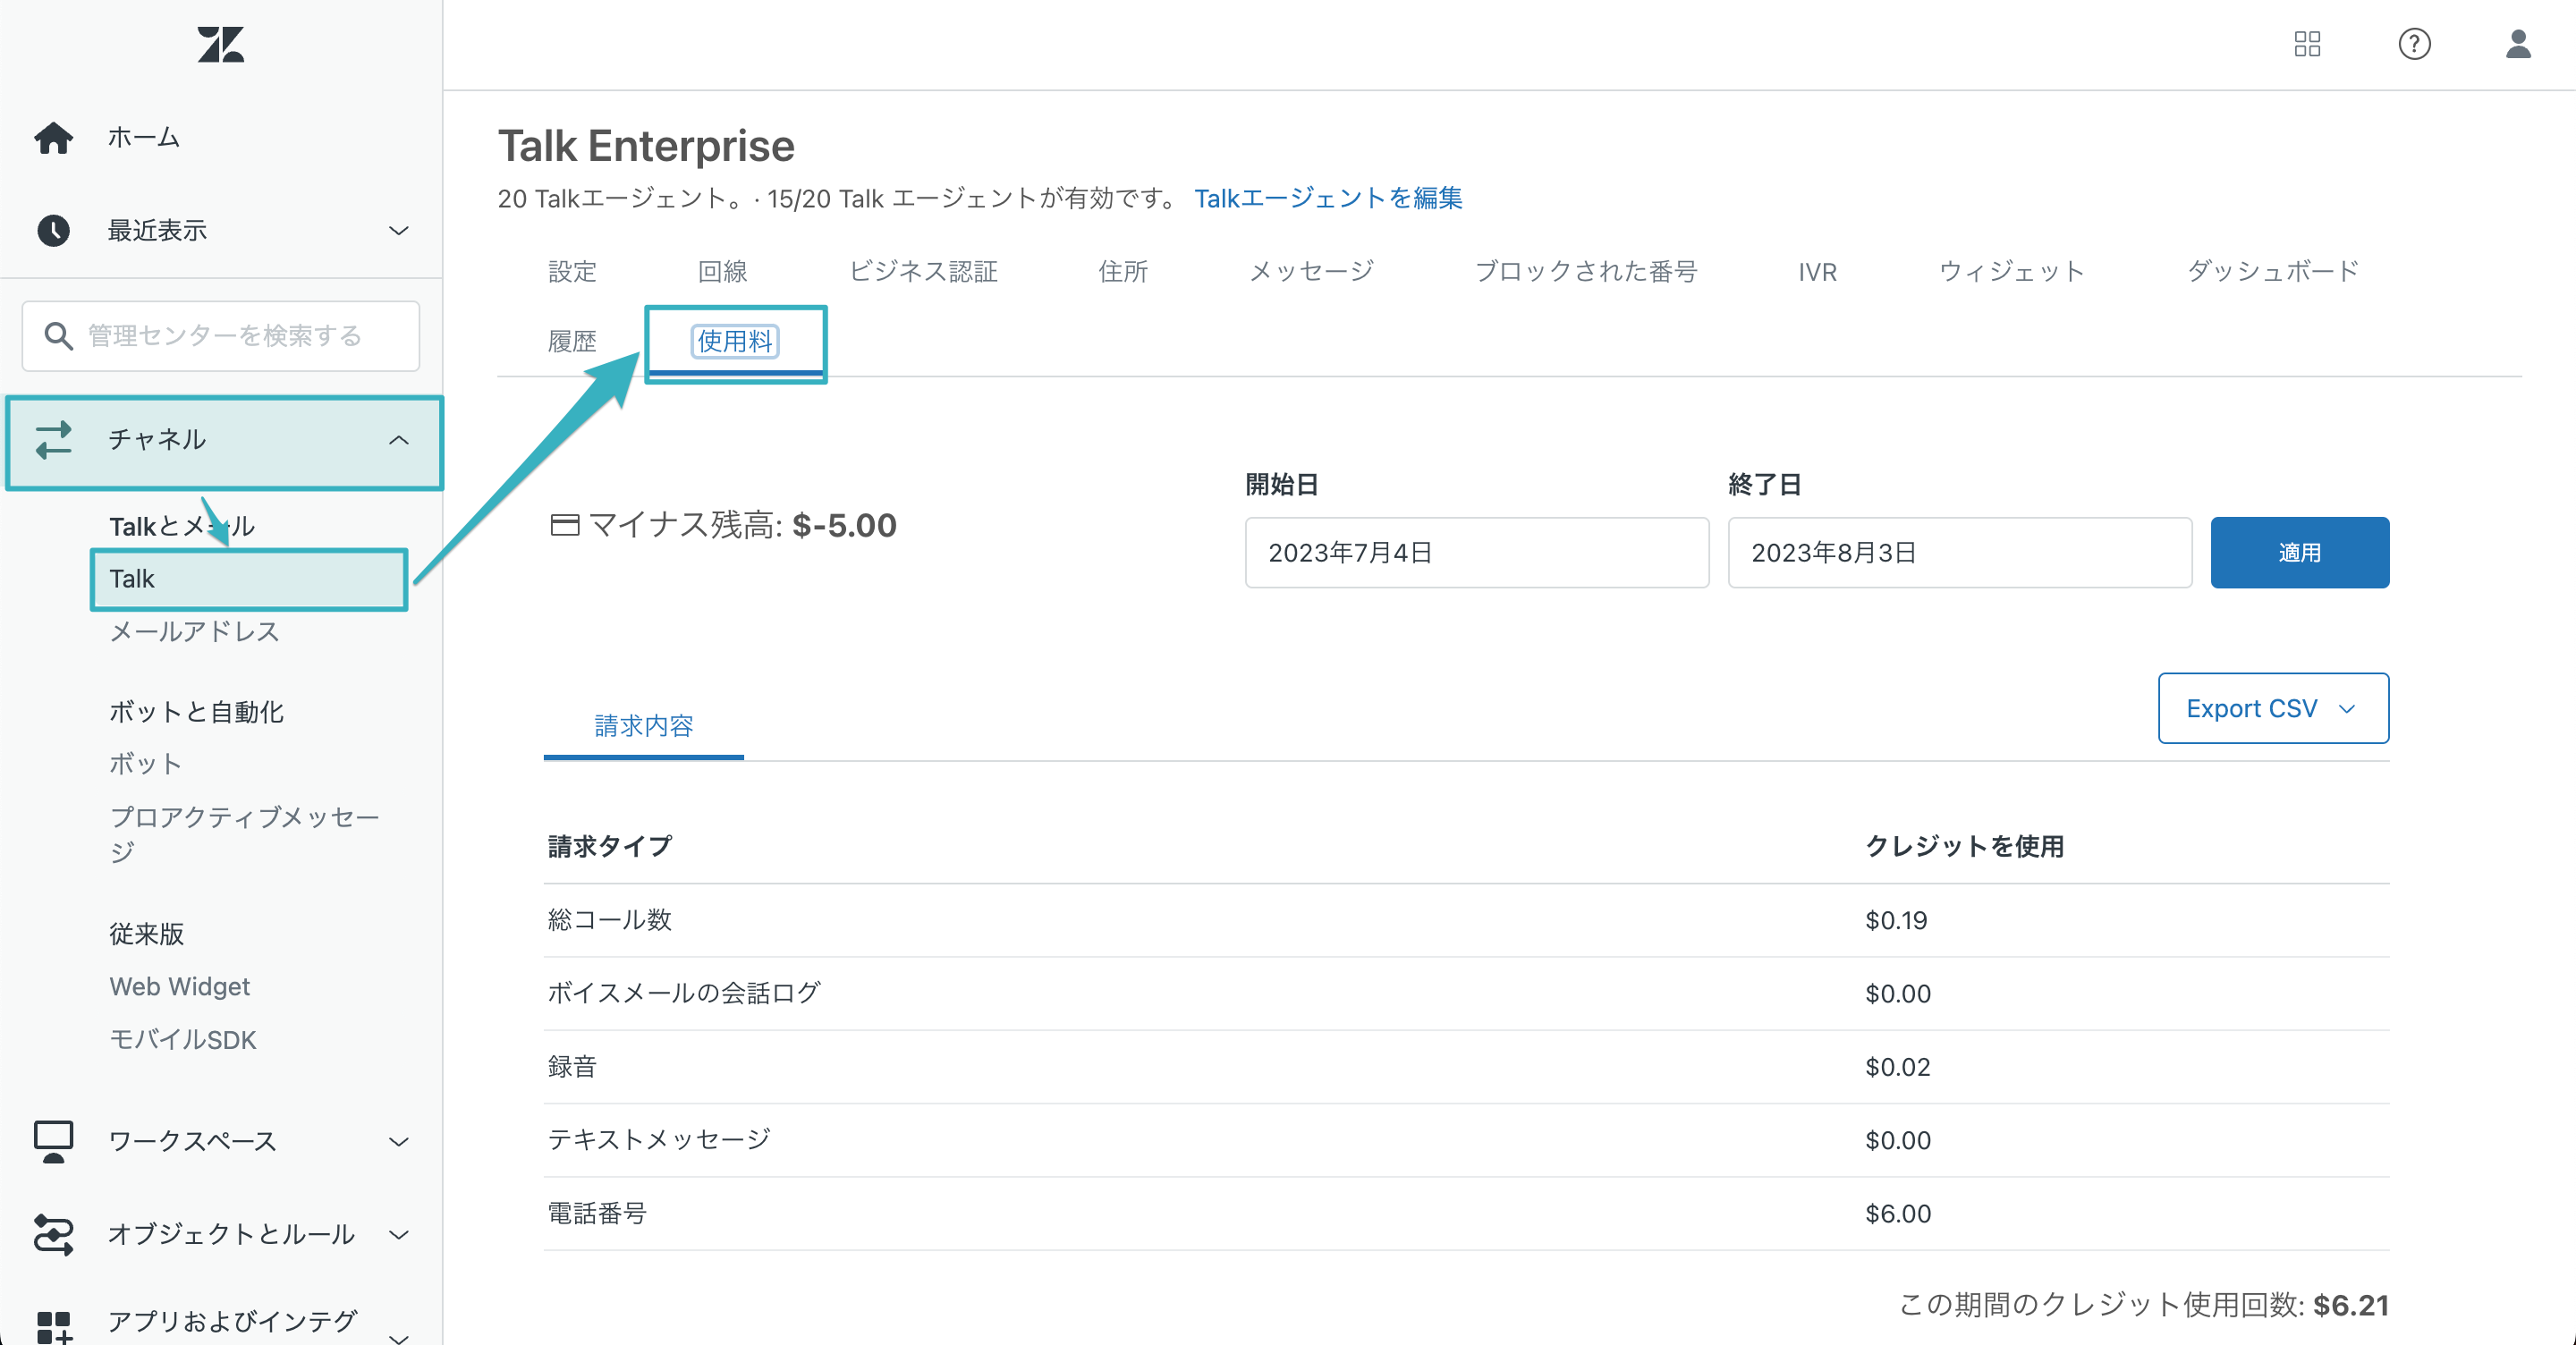Click the home house icon
This screenshot has width=2576, height=1345.
tap(54, 138)
